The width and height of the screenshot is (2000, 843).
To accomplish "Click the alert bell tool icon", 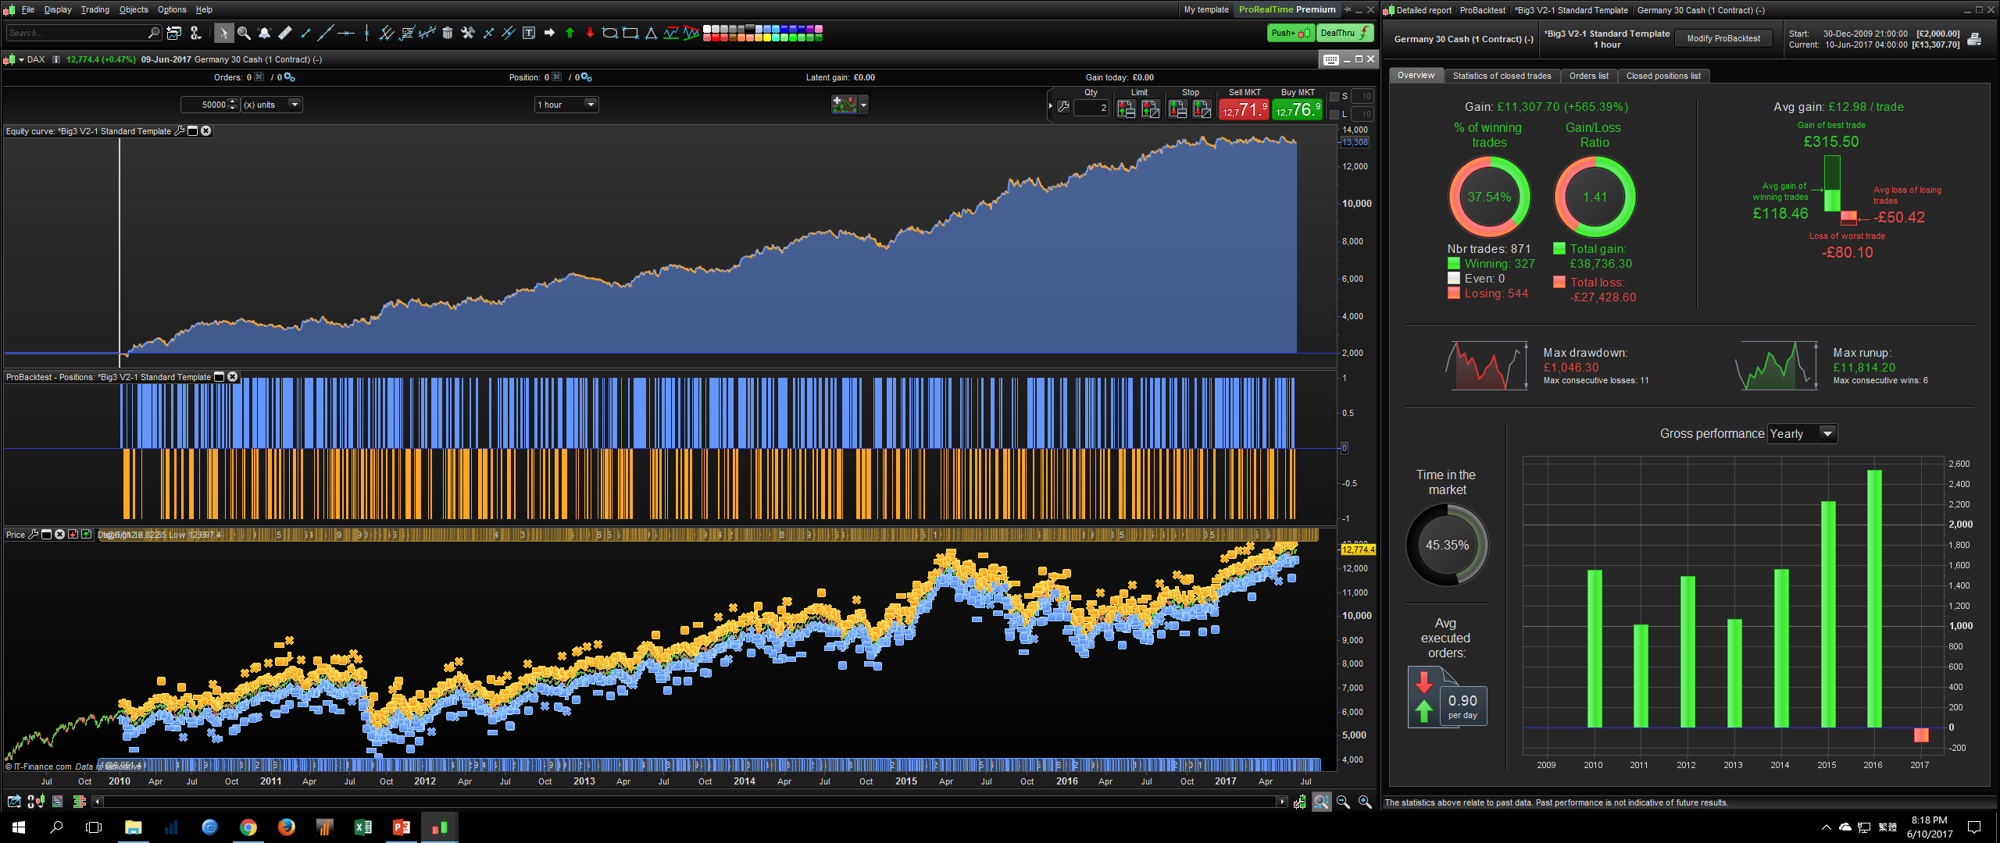I will (x=265, y=33).
